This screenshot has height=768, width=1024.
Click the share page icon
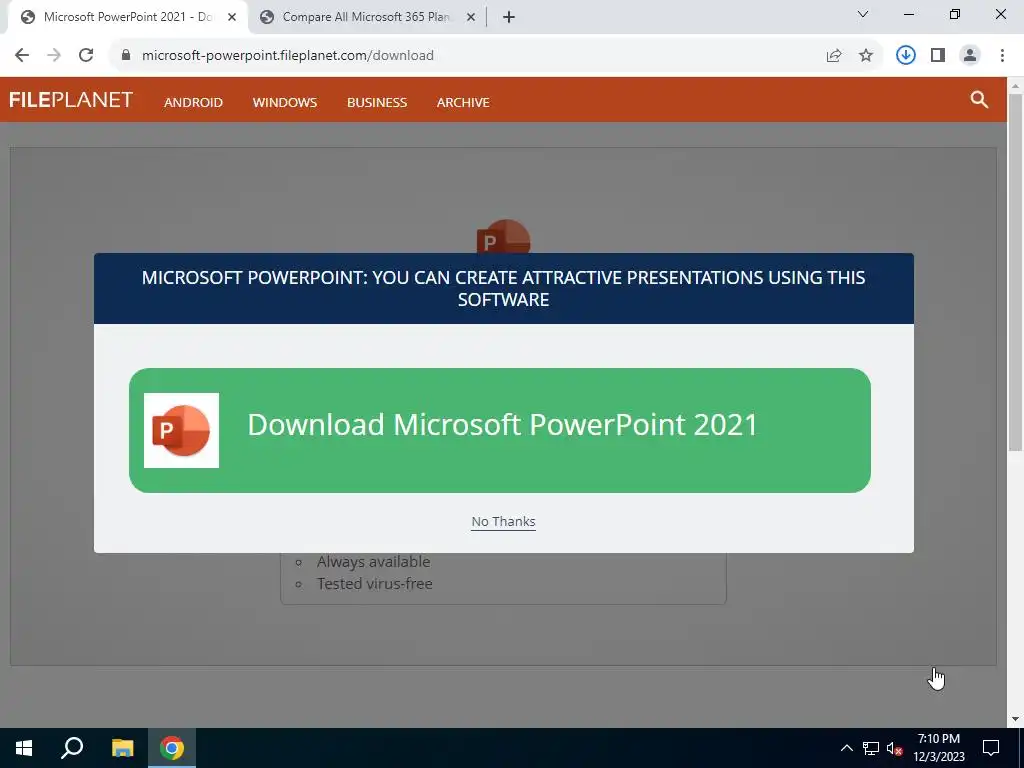pyautogui.click(x=834, y=56)
